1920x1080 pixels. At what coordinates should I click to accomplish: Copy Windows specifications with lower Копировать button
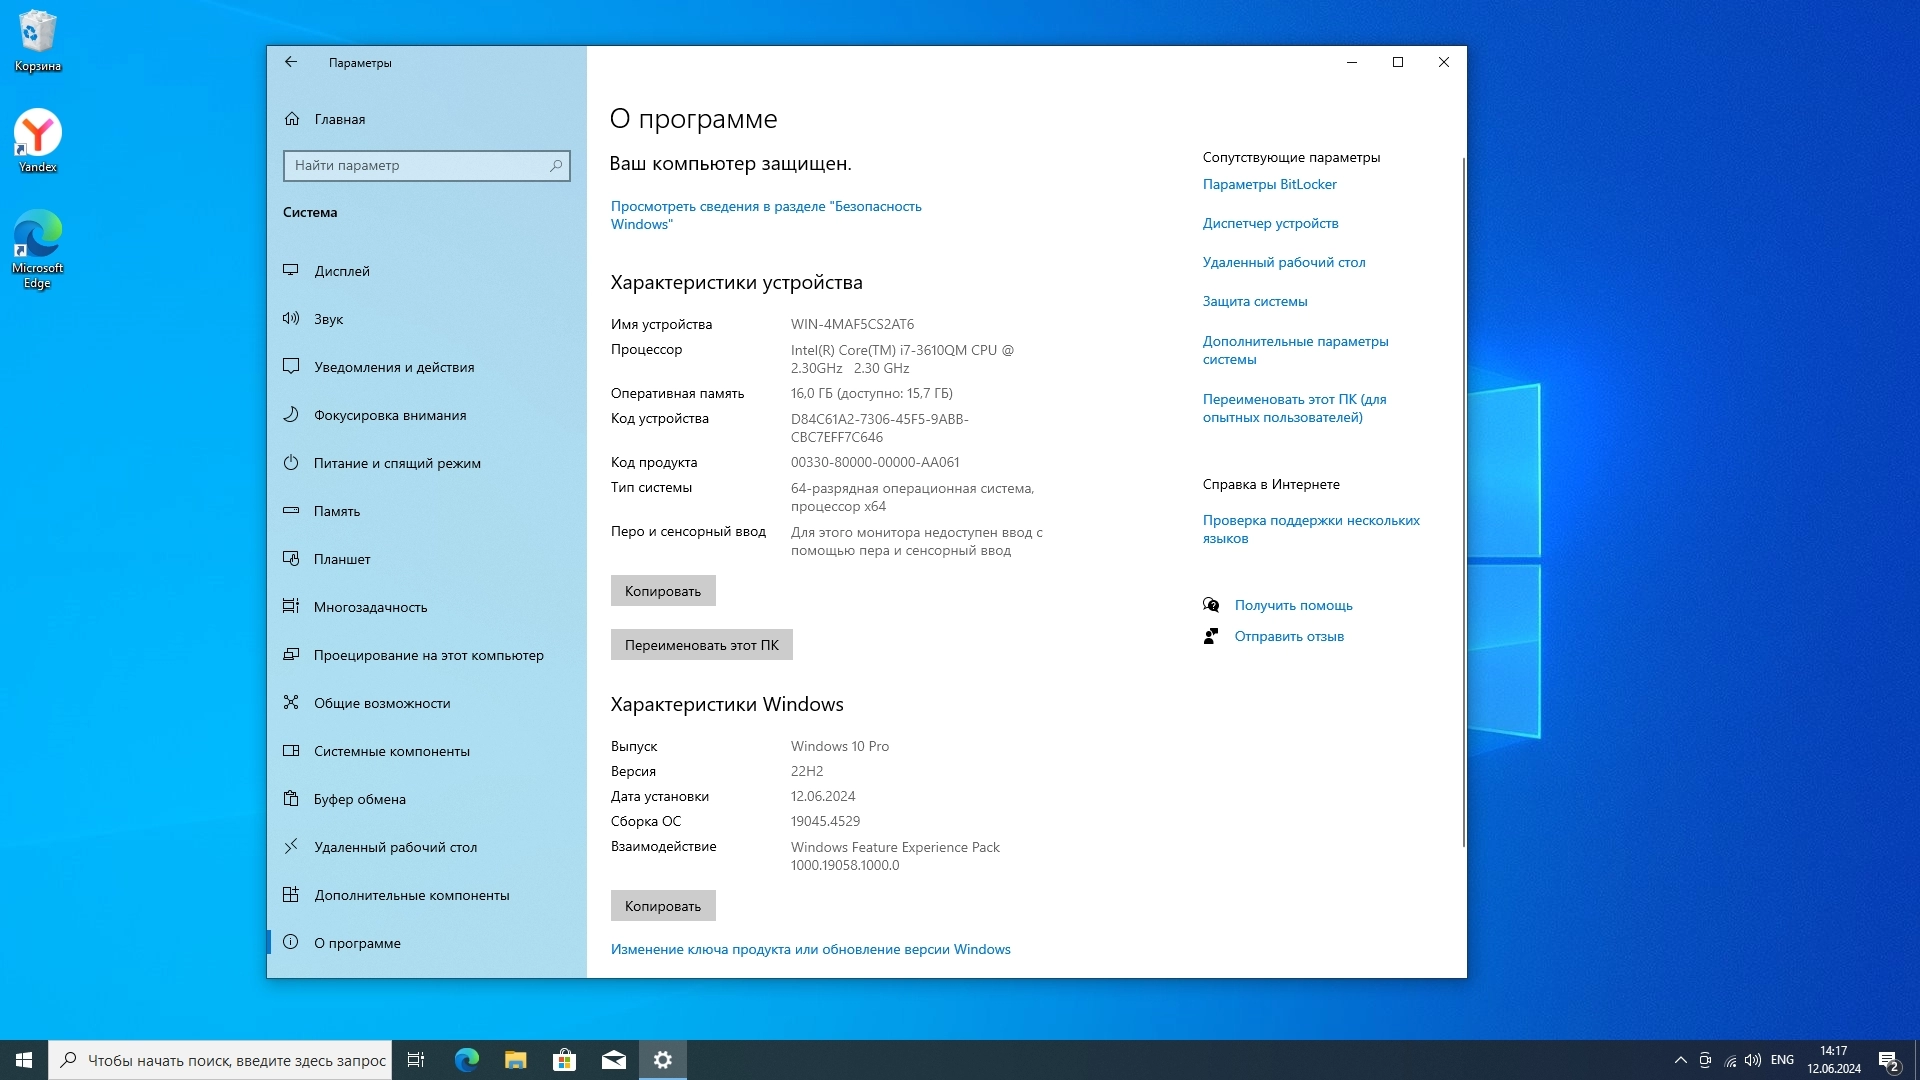click(662, 906)
